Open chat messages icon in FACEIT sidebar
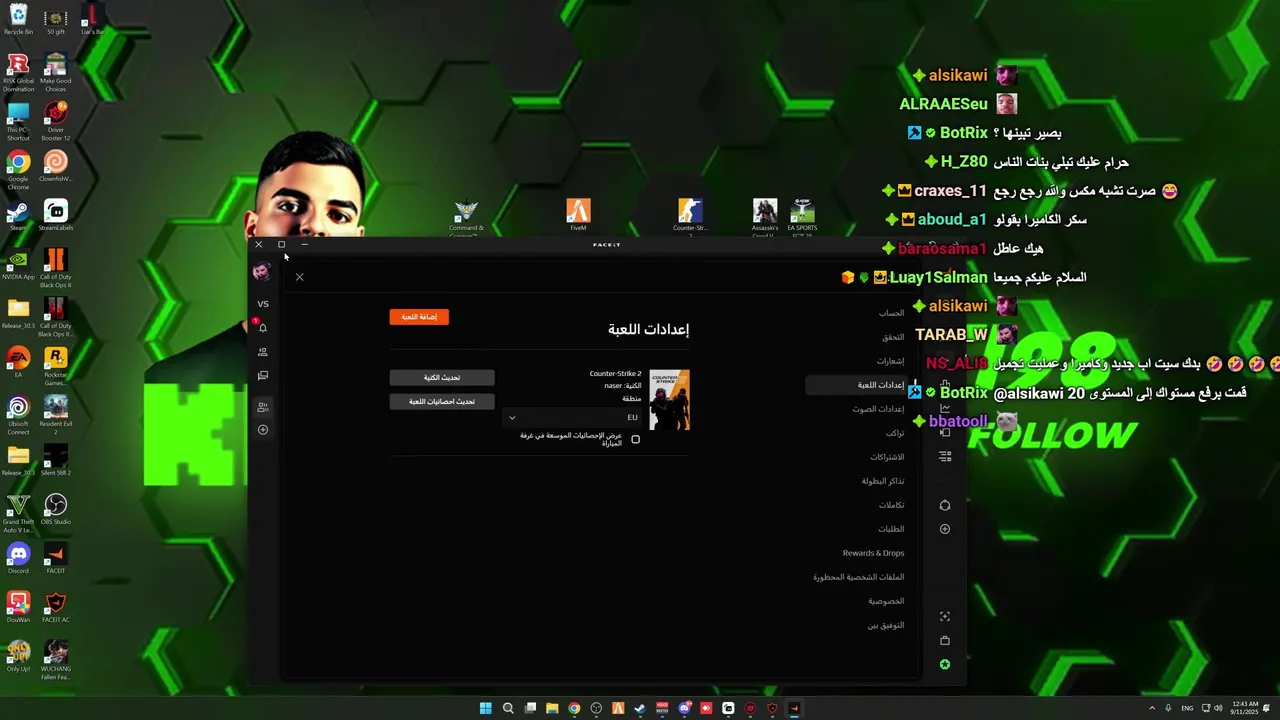 (263, 376)
